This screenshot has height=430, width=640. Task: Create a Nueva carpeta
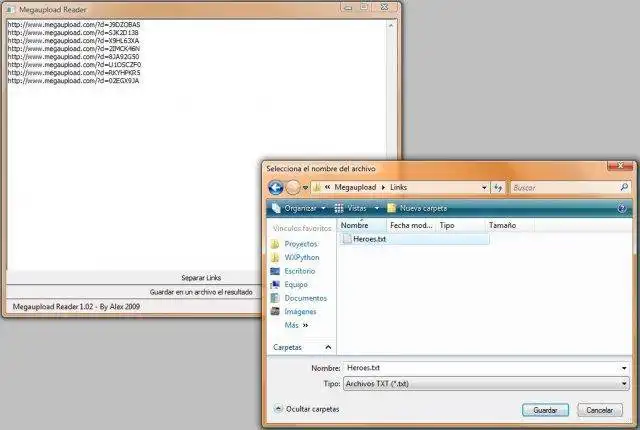click(x=417, y=208)
